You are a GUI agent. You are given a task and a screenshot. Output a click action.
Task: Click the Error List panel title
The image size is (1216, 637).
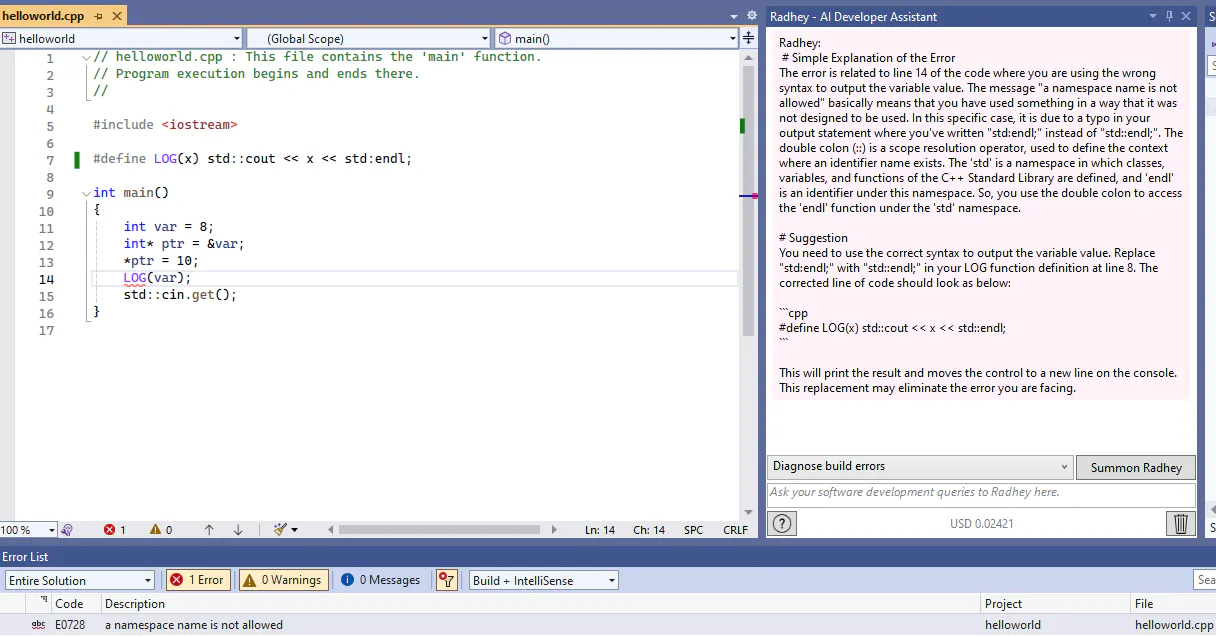(25, 556)
